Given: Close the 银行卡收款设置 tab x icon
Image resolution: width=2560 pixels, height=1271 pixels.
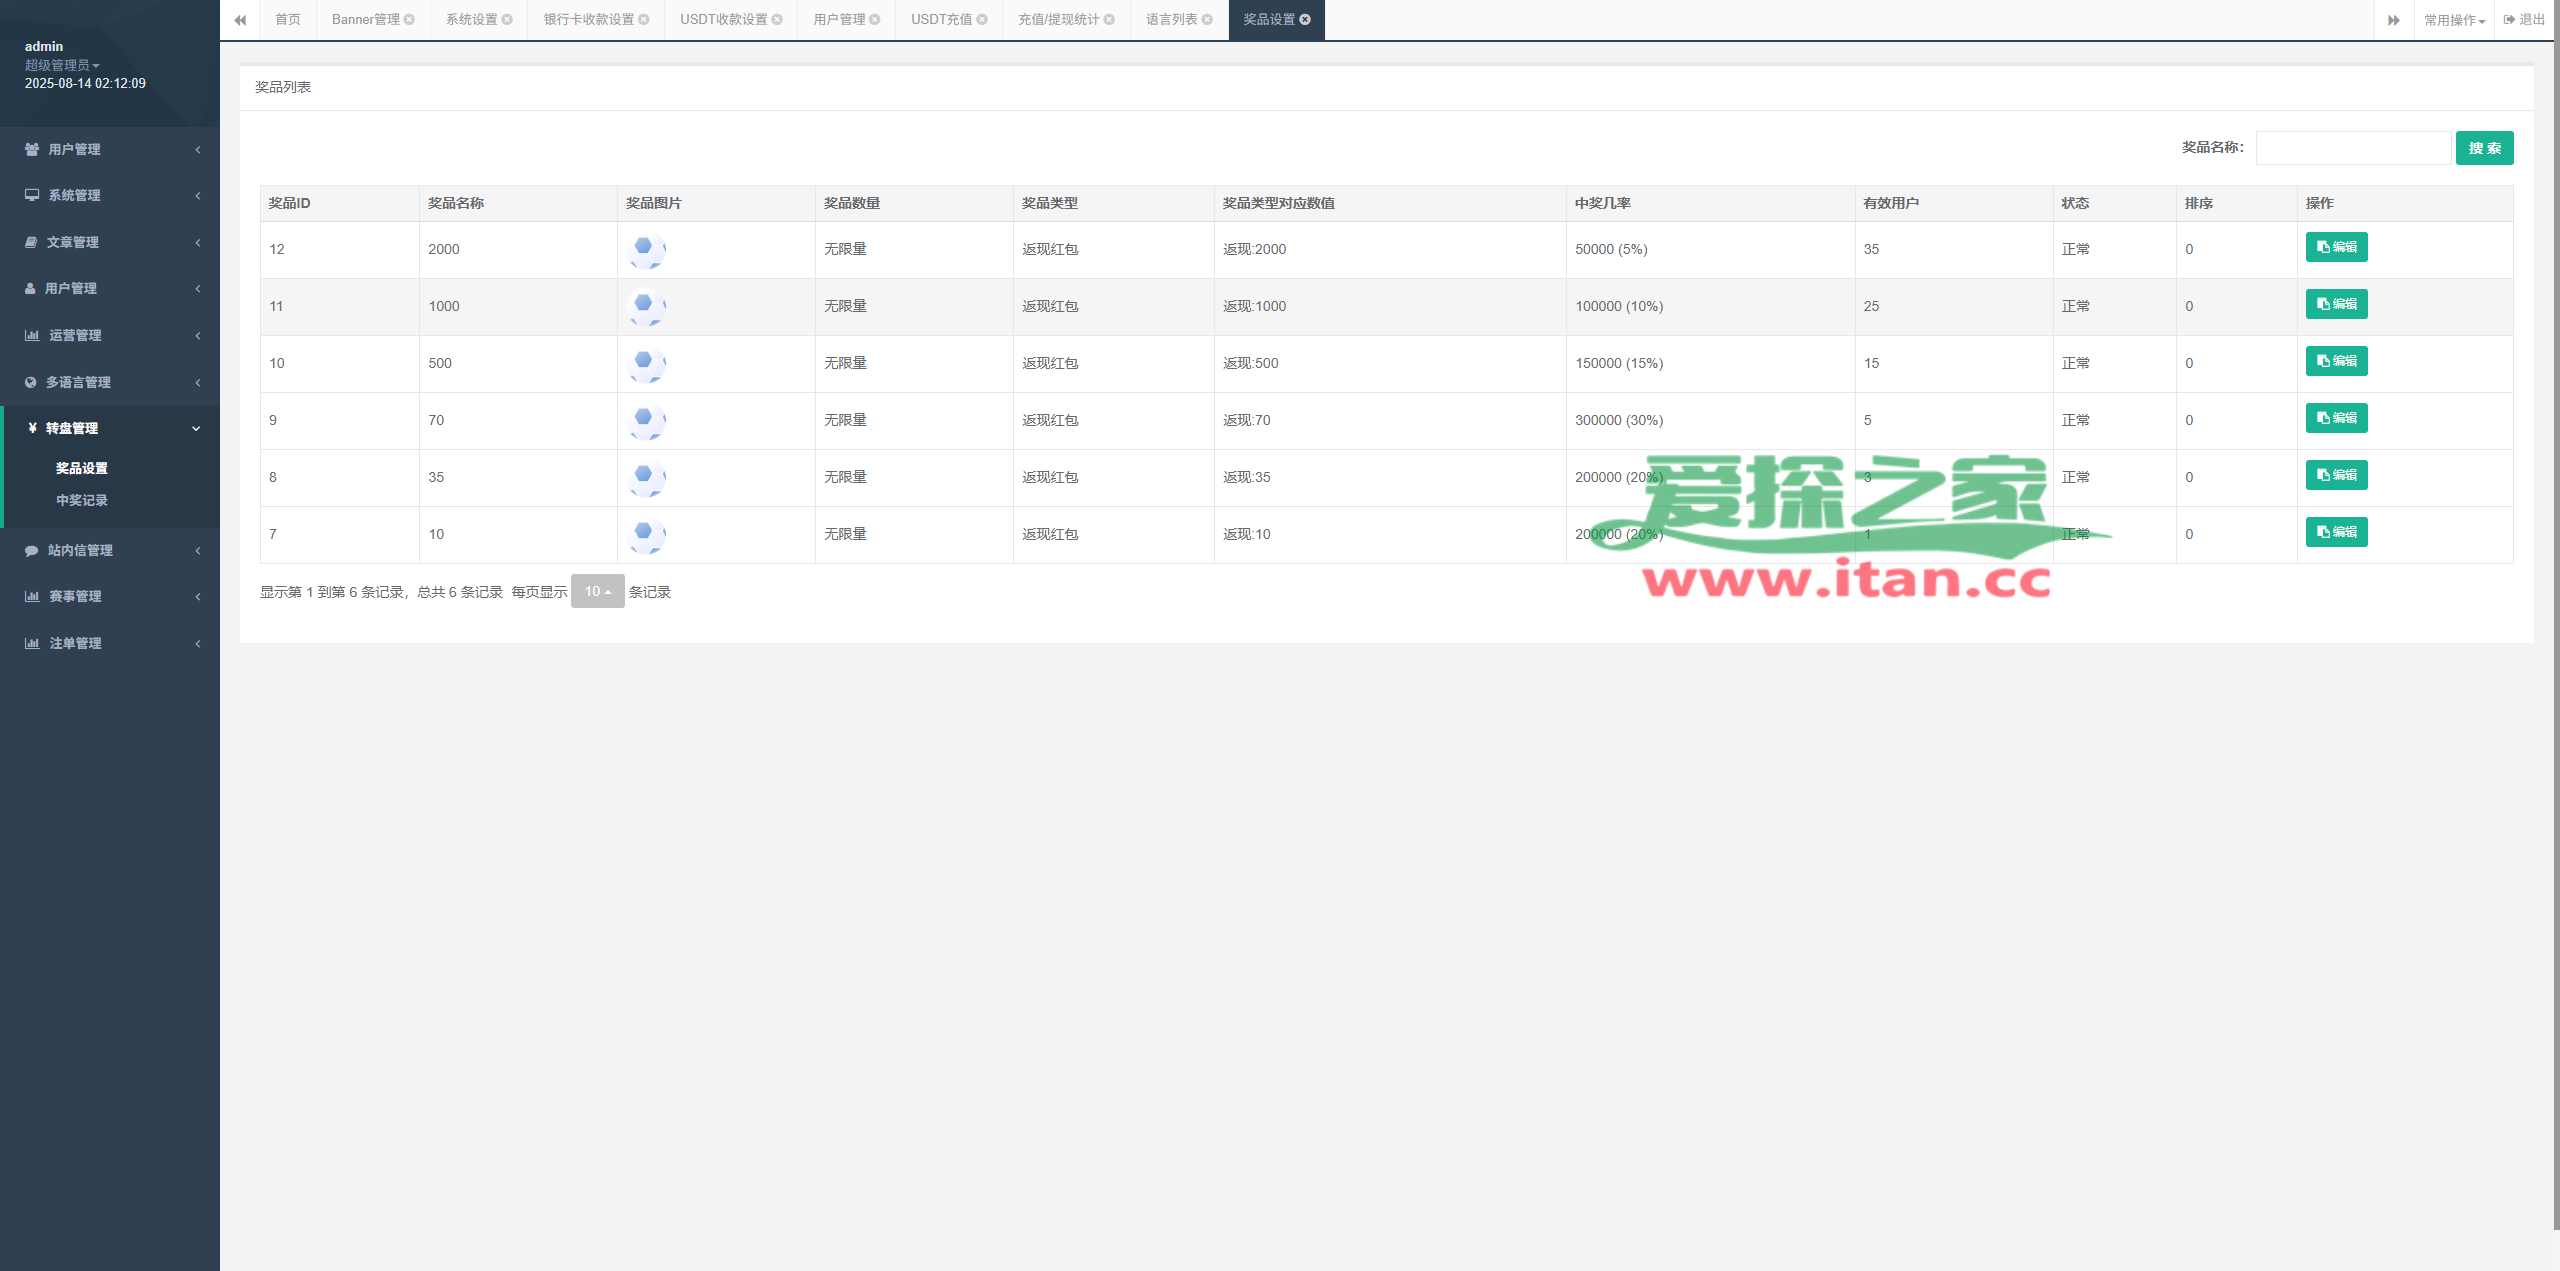Looking at the screenshot, I should click(644, 20).
